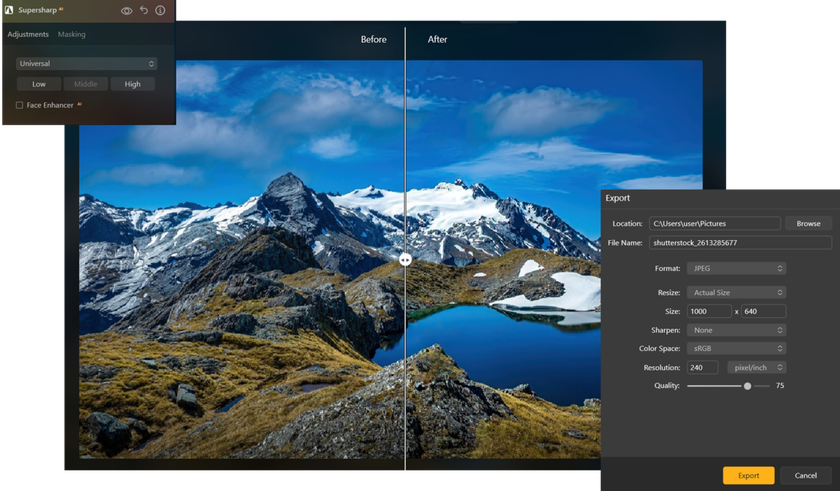Image resolution: width=840 pixels, height=491 pixels.
Task: Select the Low sharpening level
Action: point(39,84)
